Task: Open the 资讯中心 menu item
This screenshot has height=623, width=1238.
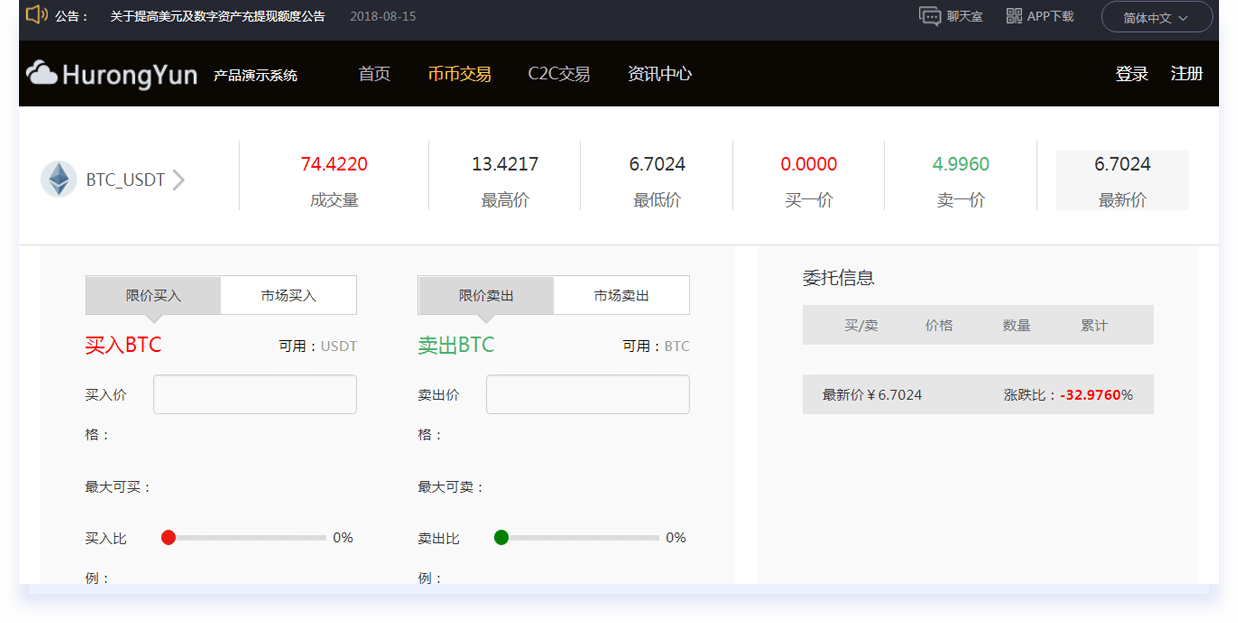Action: pyautogui.click(x=659, y=74)
